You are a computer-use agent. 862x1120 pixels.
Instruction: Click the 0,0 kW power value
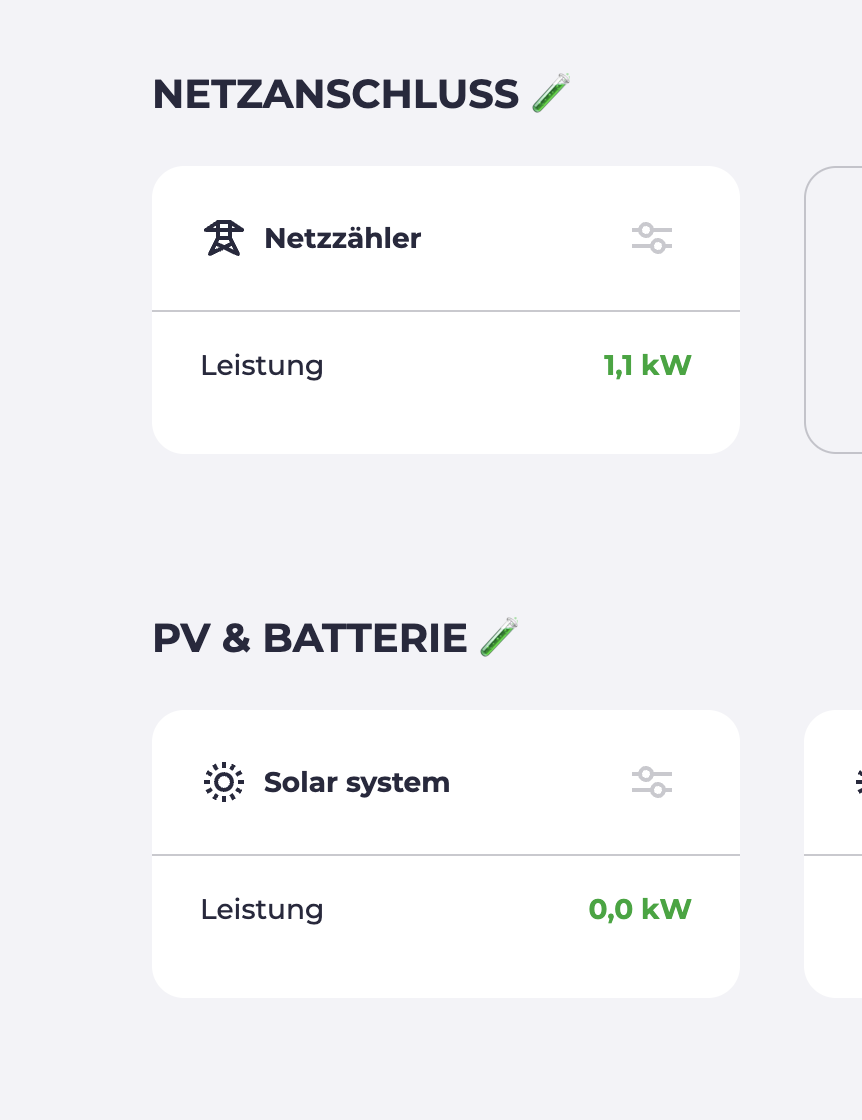click(x=640, y=909)
